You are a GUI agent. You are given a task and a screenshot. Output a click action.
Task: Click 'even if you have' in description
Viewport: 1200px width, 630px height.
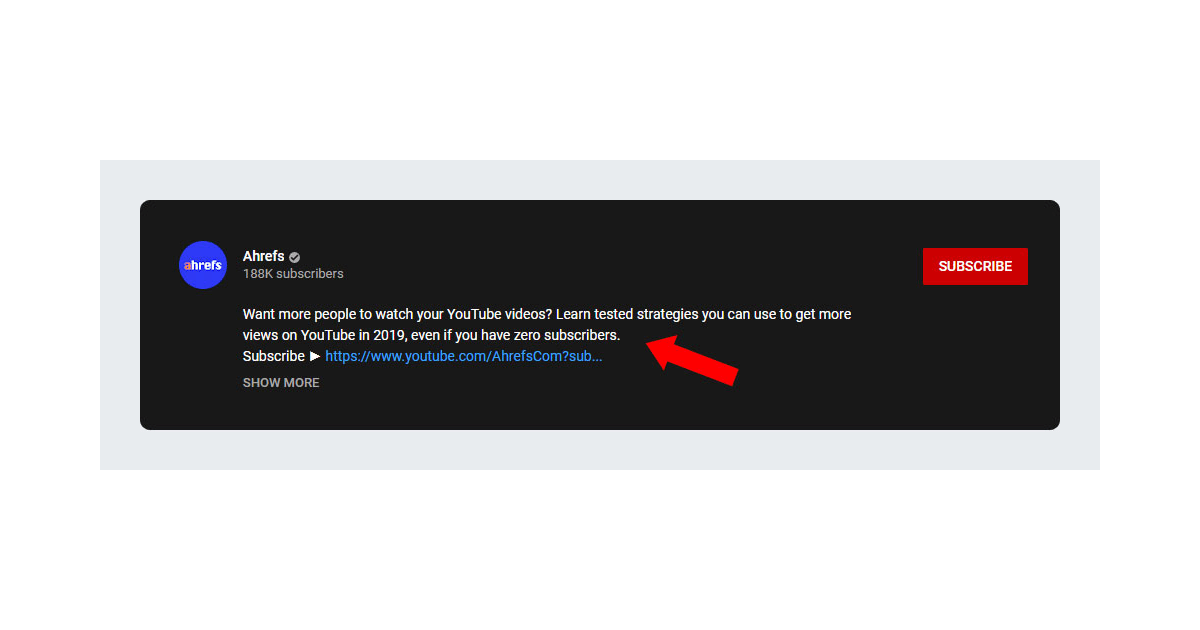tap(461, 335)
